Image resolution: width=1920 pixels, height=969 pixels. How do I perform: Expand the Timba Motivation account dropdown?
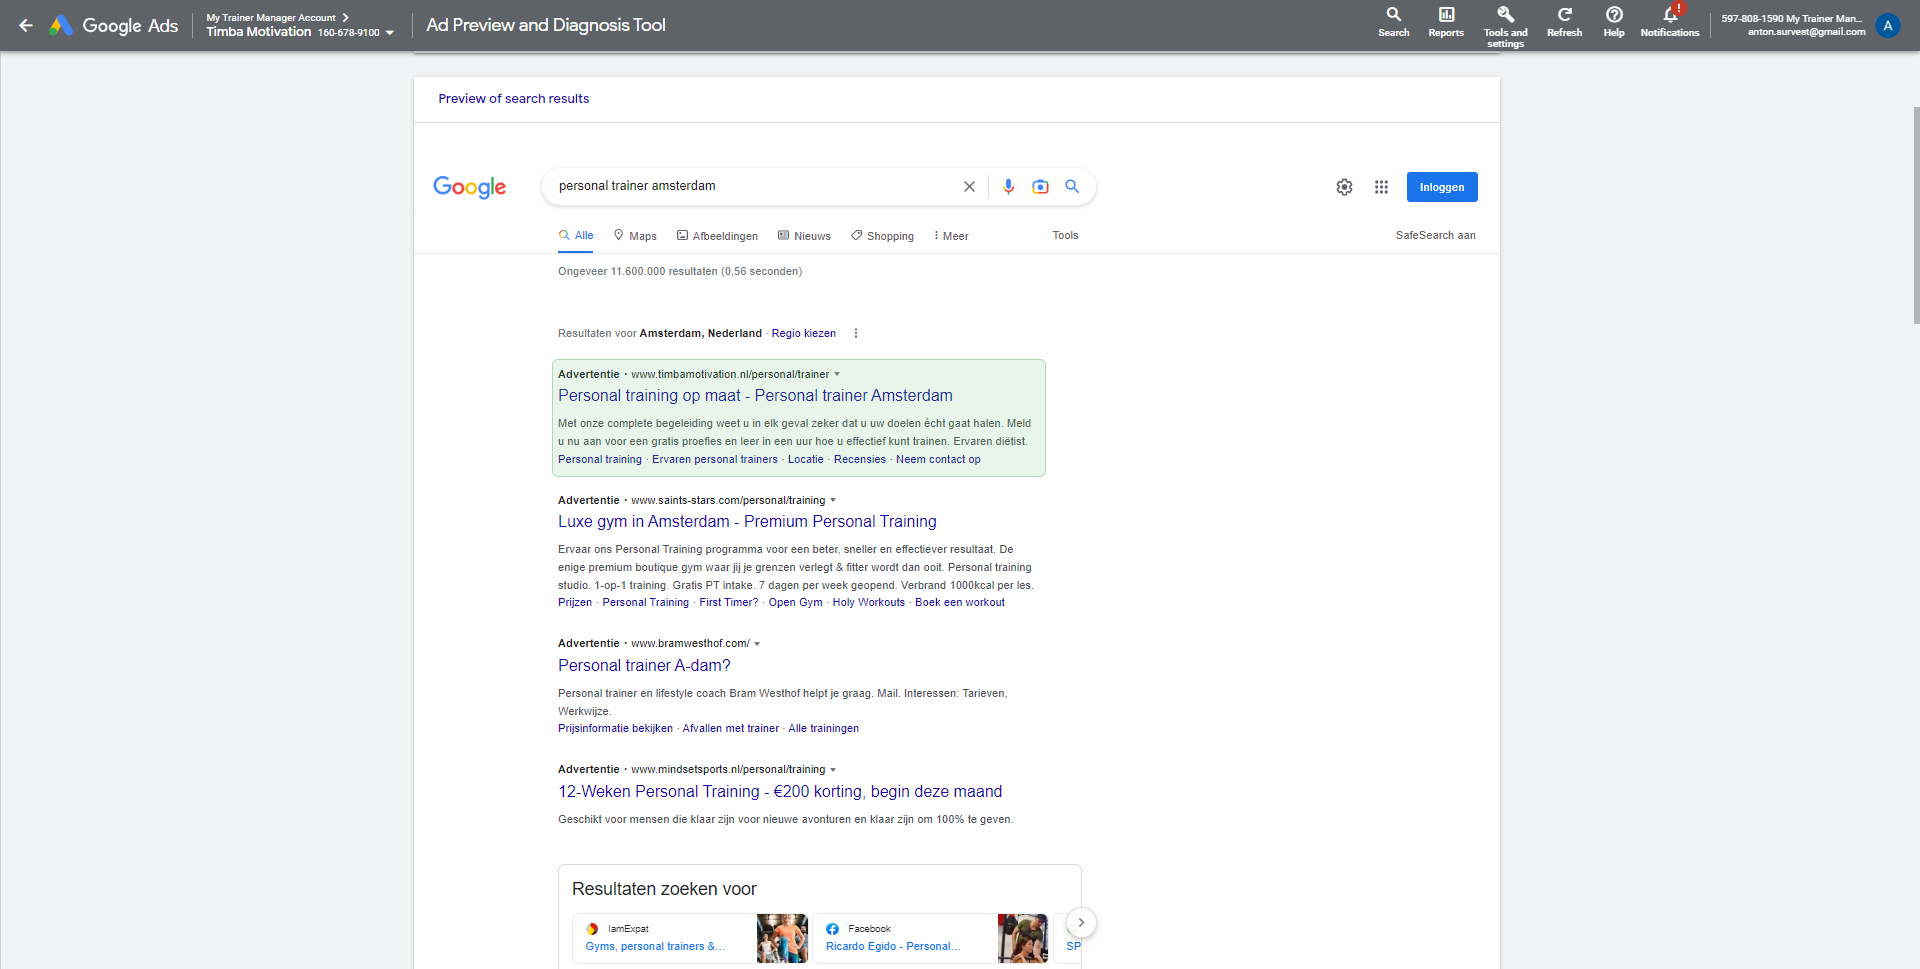pos(390,33)
